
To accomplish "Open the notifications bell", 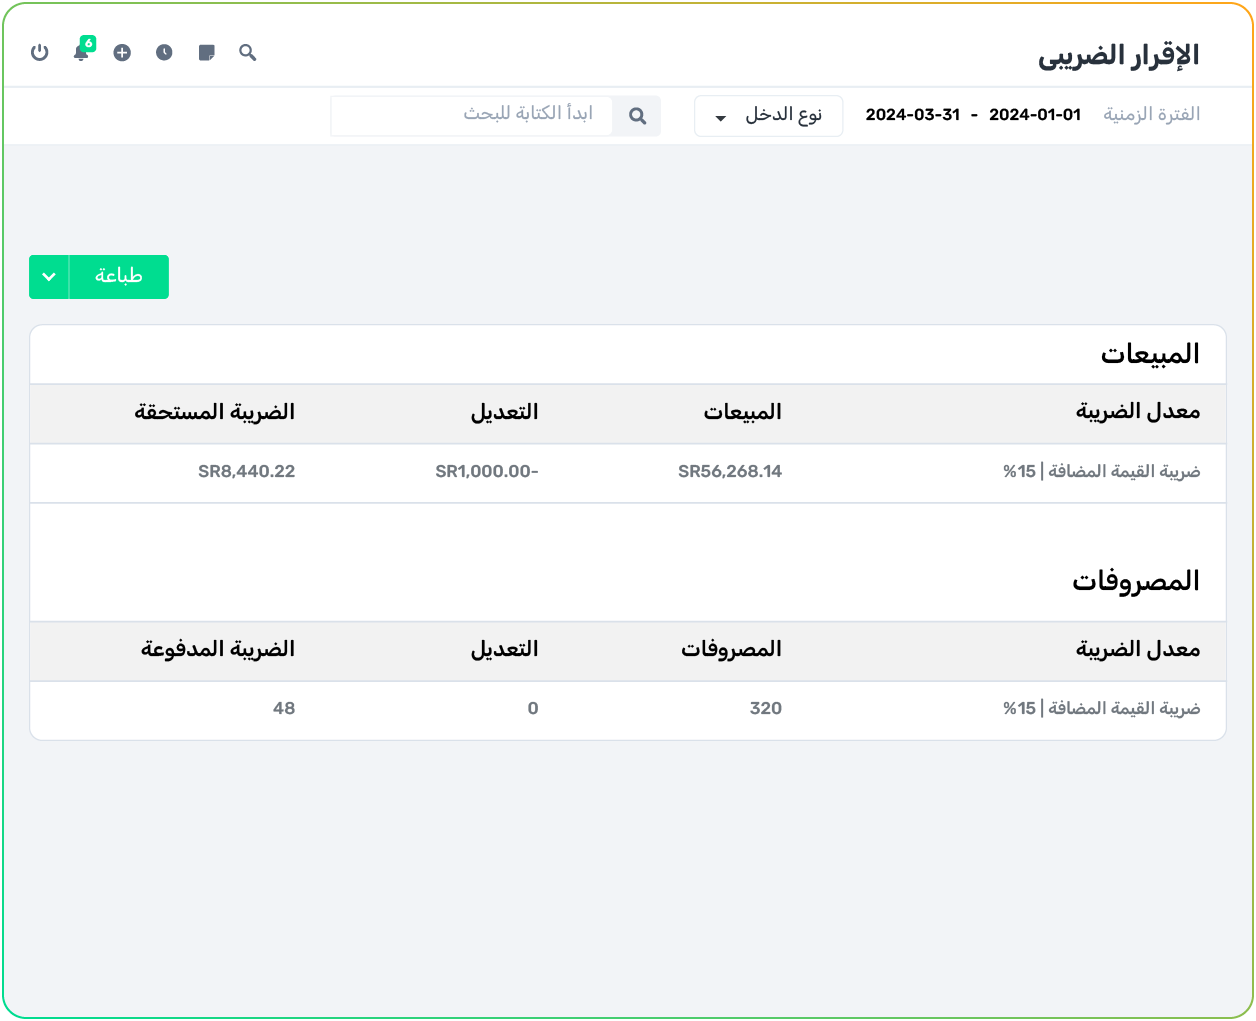I will [x=81, y=52].
